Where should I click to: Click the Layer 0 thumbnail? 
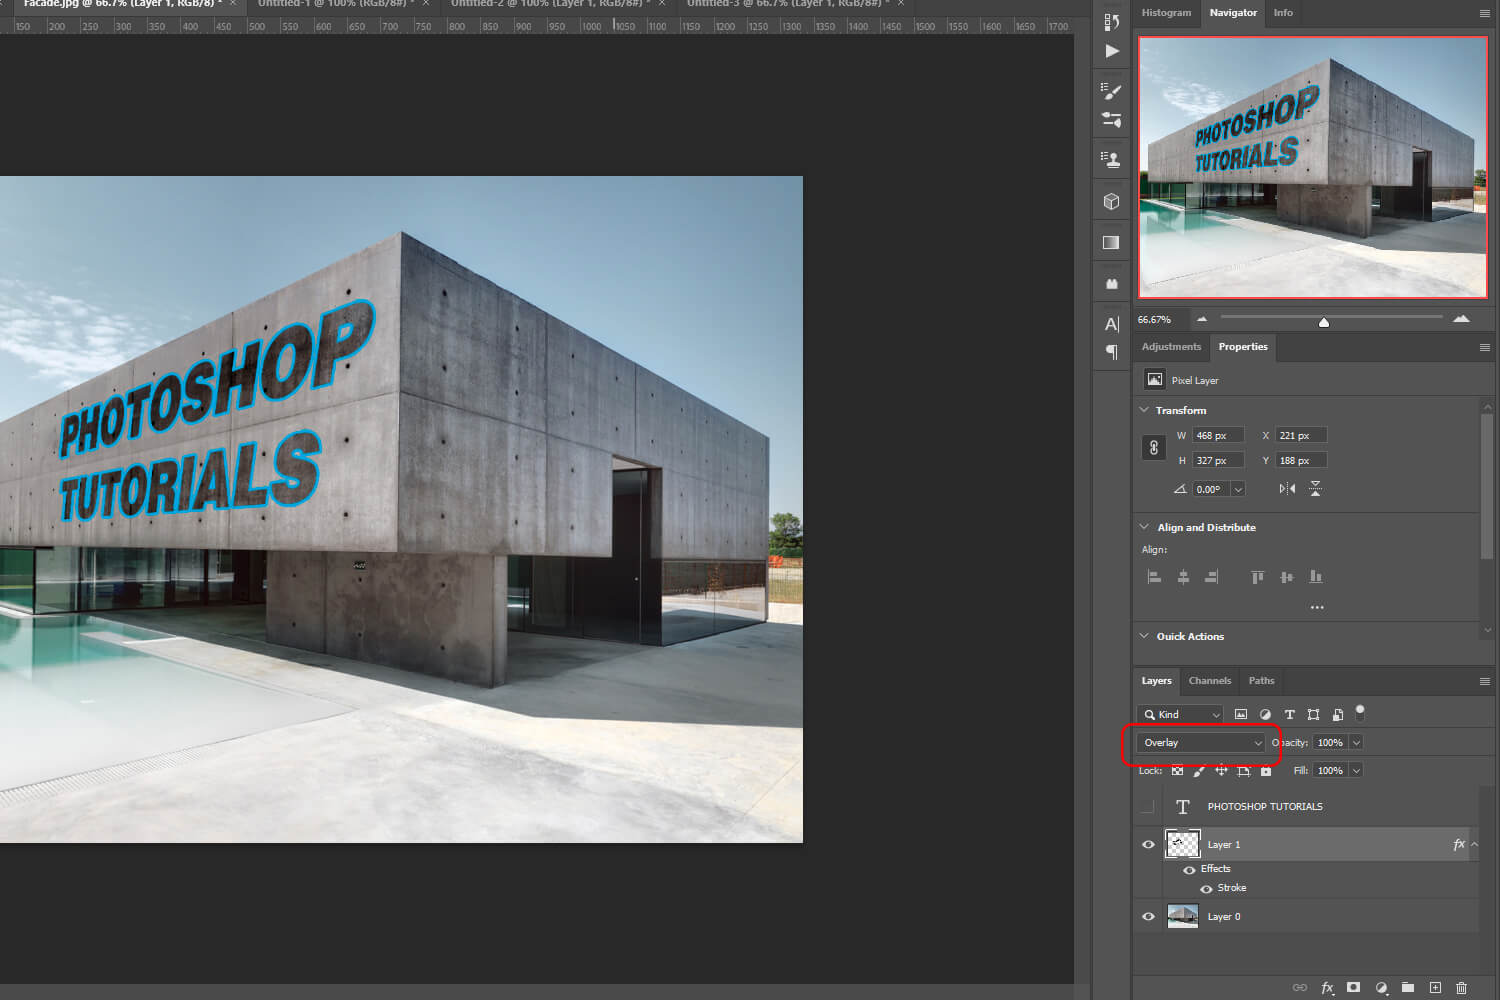click(x=1183, y=916)
